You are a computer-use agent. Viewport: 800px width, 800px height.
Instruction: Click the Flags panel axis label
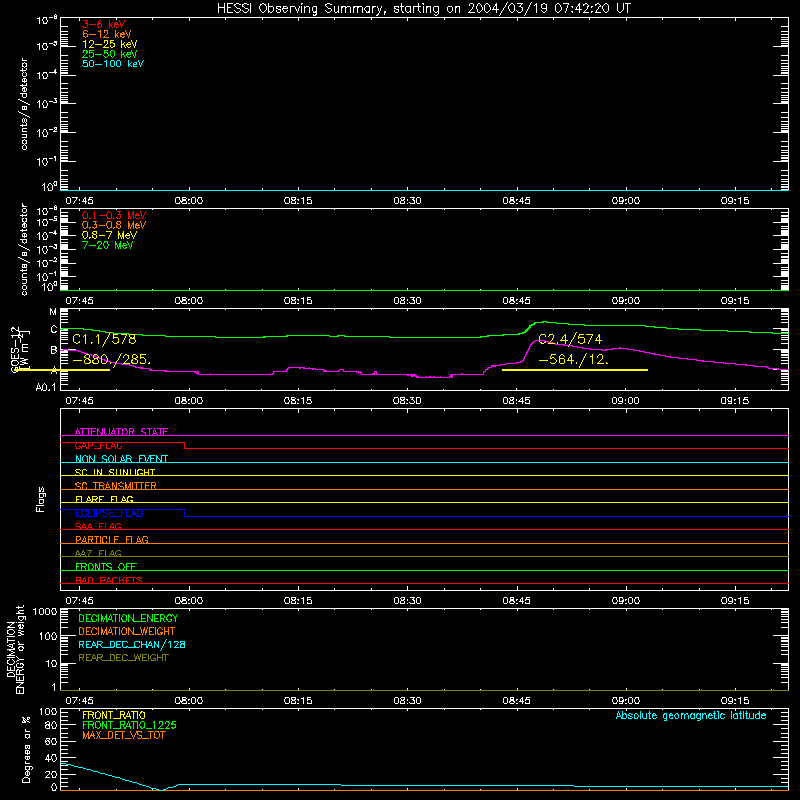click(40, 499)
